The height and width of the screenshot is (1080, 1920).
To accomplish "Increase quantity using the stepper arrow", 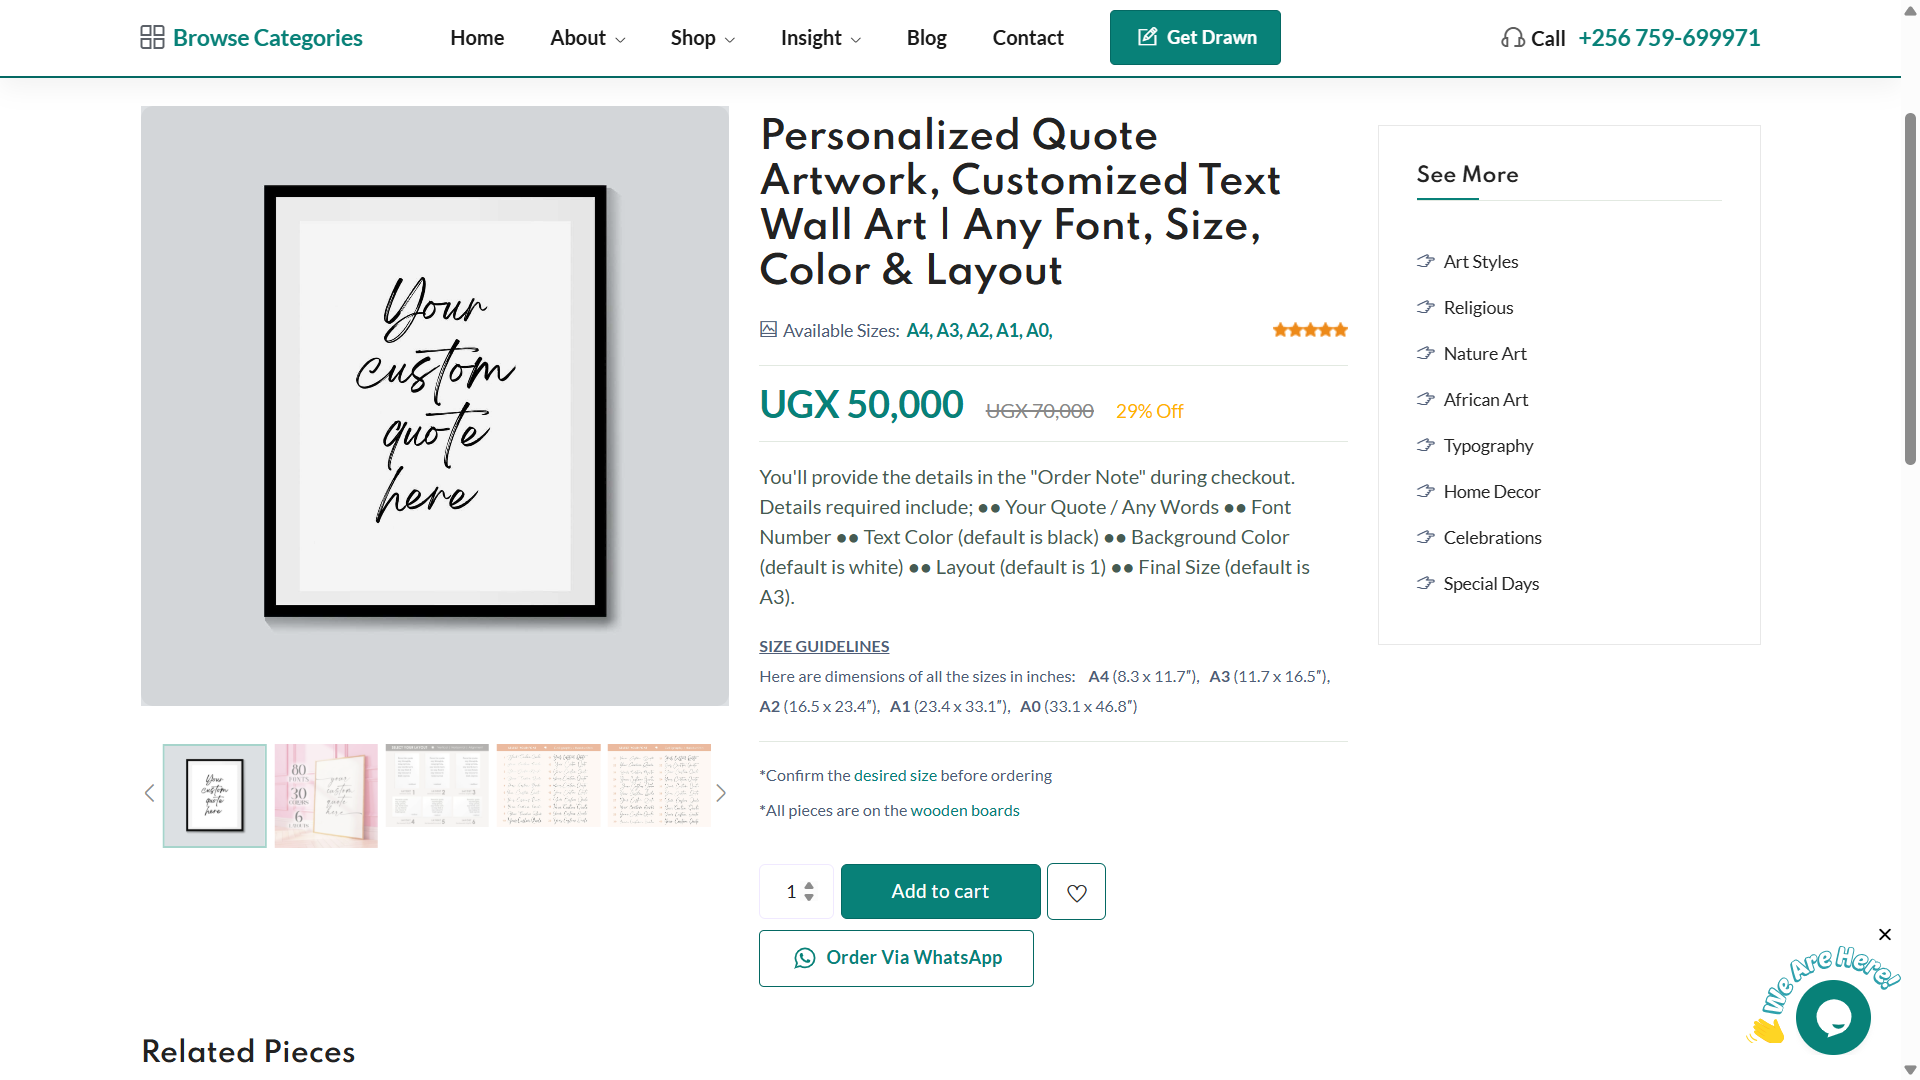I will tap(809, 886).
